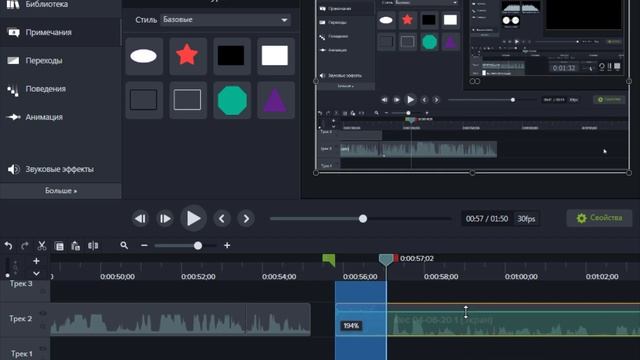Open the Поведения tab
The height and width of the screenshot is (360, 640).
[x=60, y=89]
